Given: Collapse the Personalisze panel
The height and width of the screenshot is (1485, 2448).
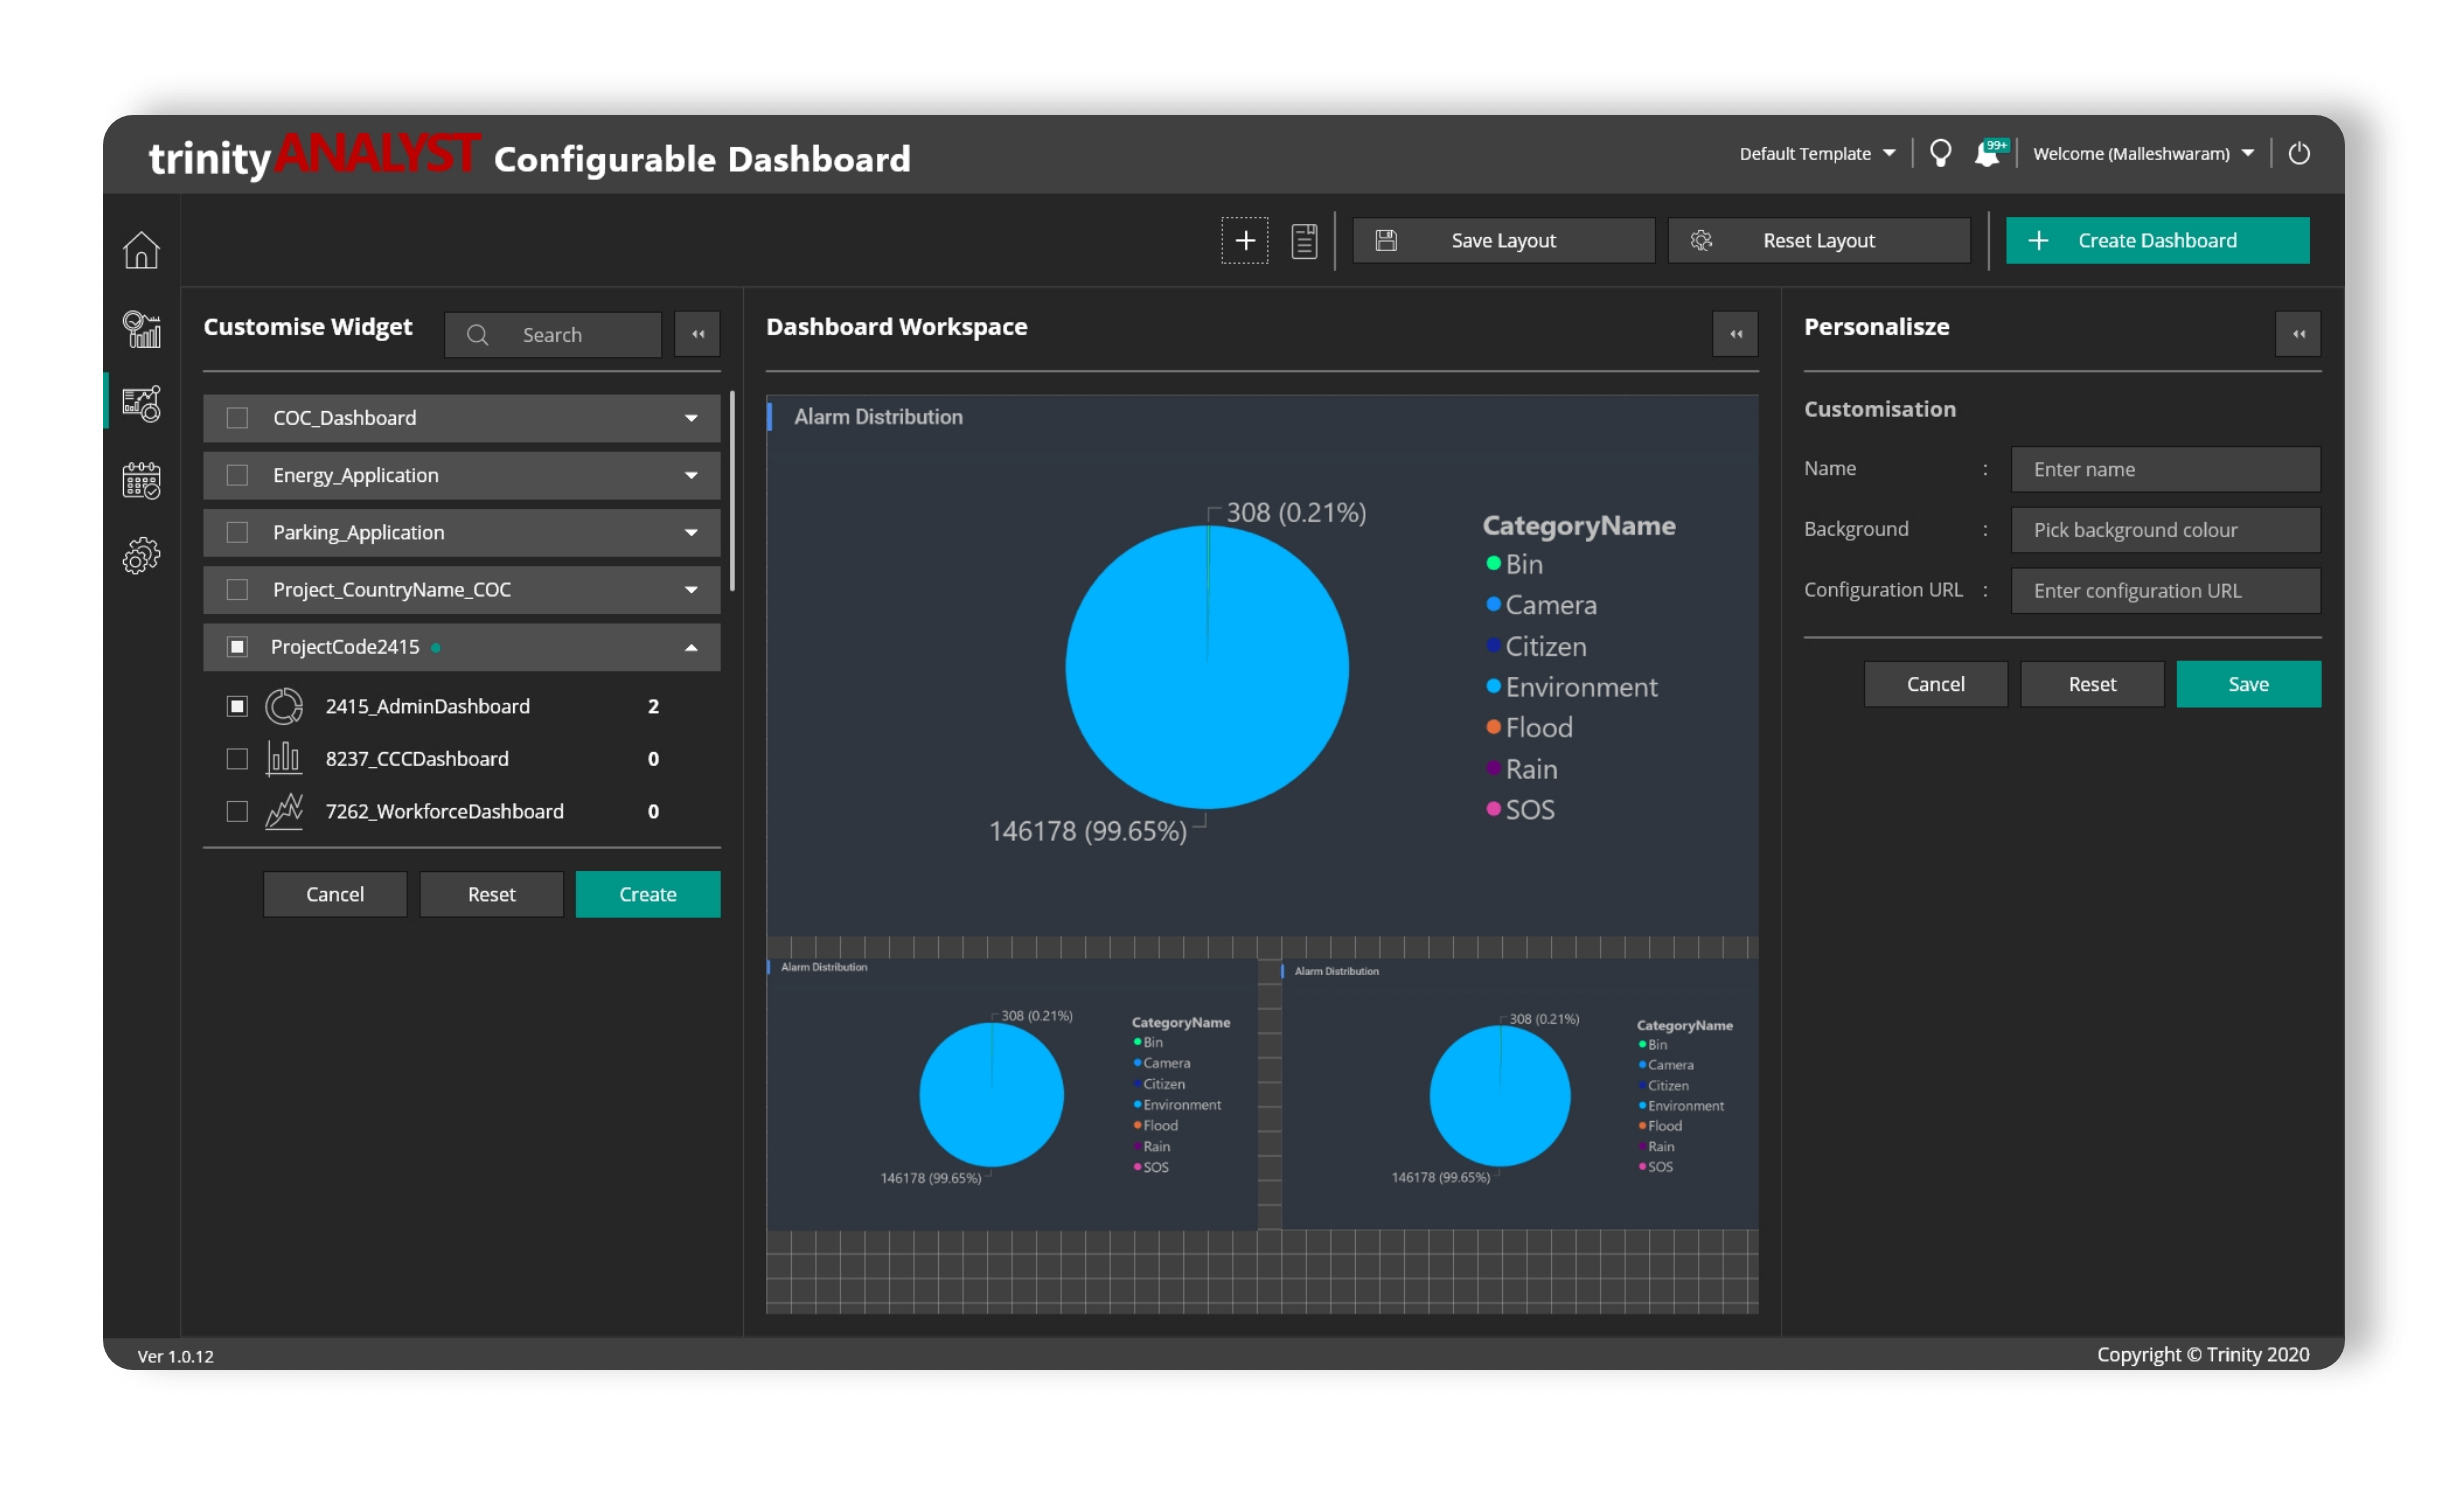Looking at the screenshot, I should pos(2299,334).
